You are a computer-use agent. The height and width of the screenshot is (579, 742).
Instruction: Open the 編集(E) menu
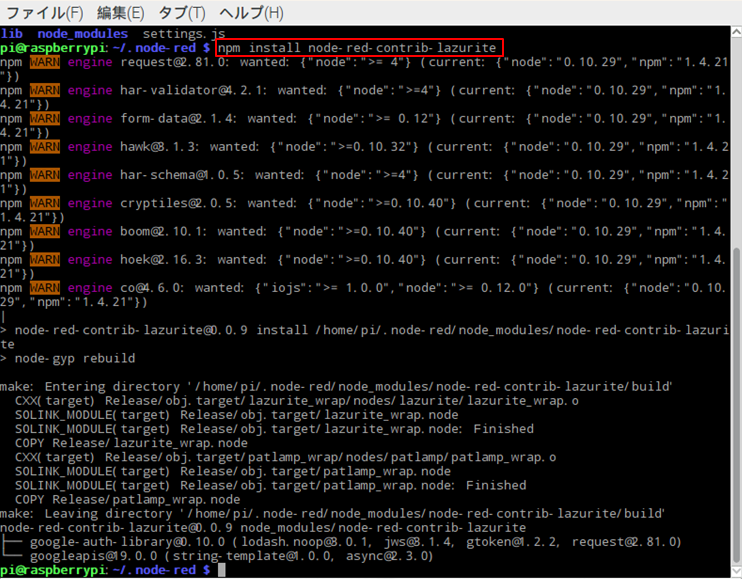click(x=121, y=13)
